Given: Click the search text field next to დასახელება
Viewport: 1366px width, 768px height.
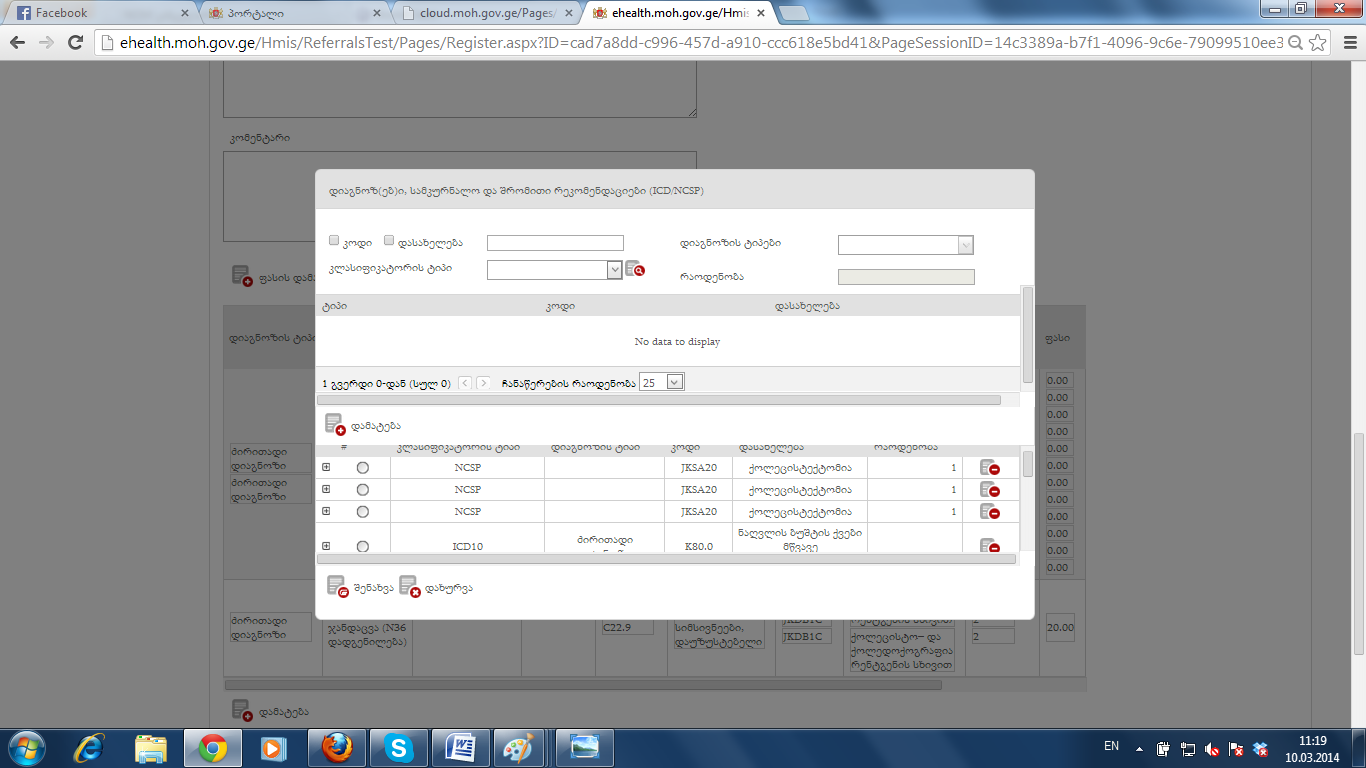Looking at the screenshot, I should point(555,243).
